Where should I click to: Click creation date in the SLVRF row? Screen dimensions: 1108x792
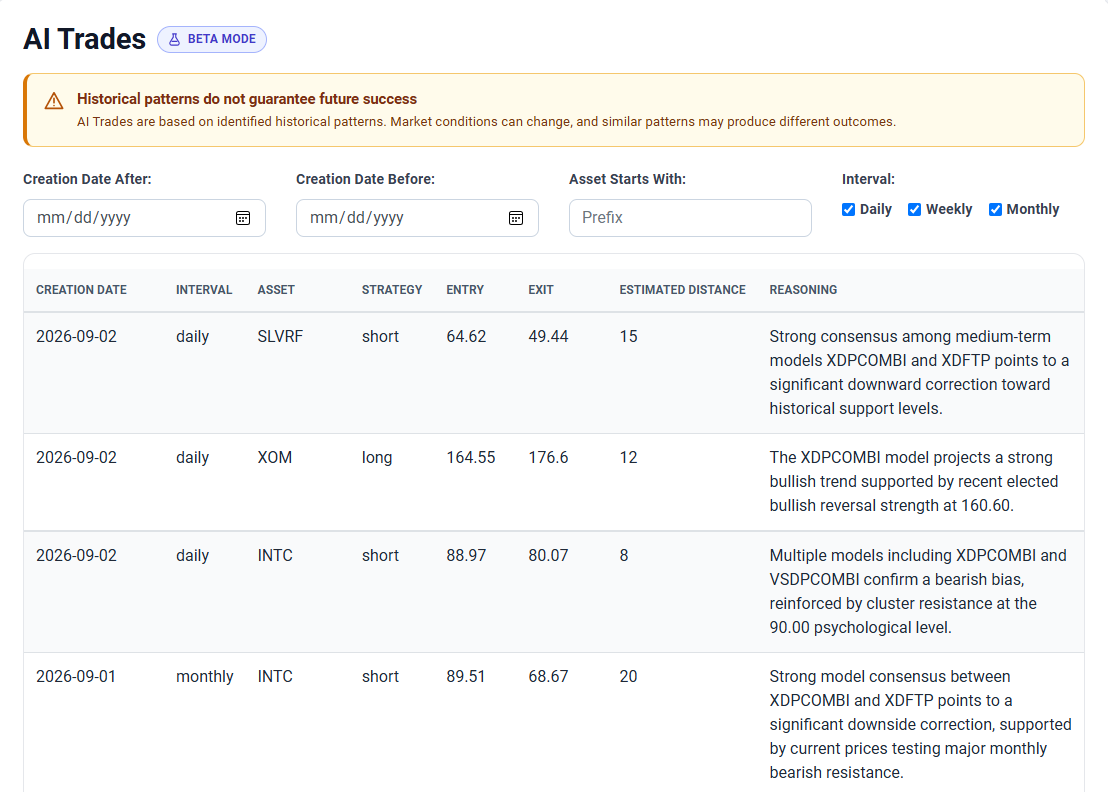tap(76, 337)
